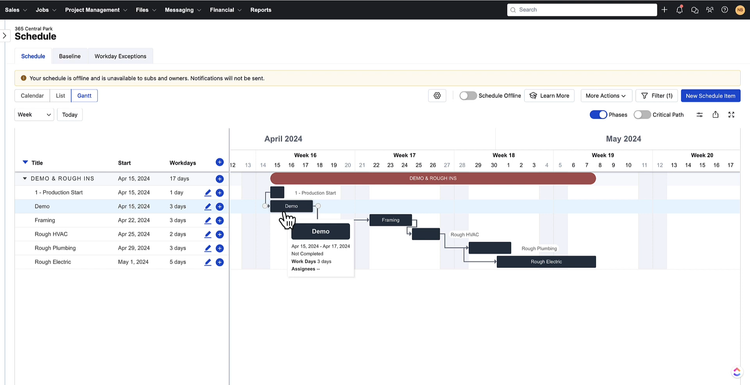Add item under DEMO & ROUGH INS phase
Viewport: 750px width, 385px height.
[220, 179]
